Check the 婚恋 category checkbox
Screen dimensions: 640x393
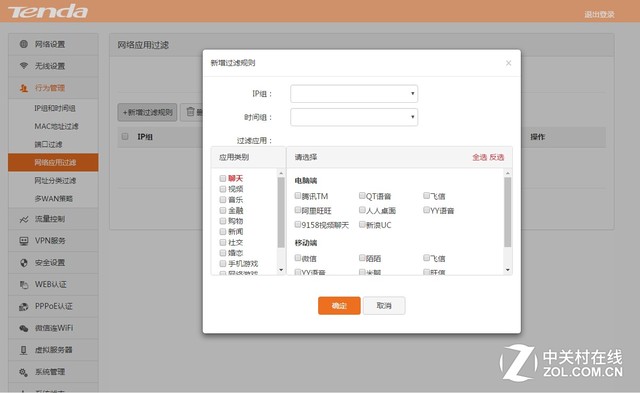click(223, 253)
